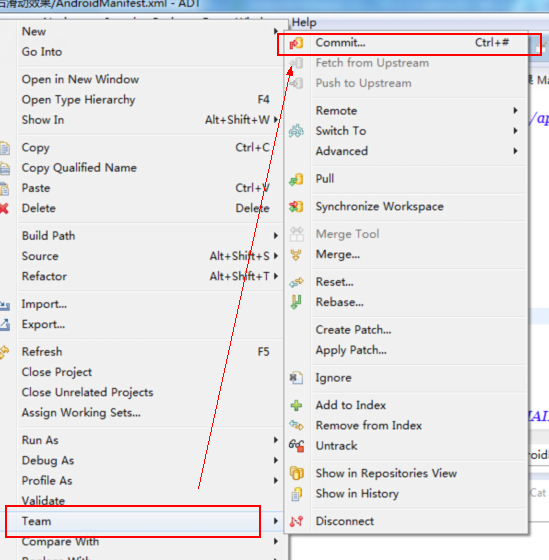Expand the Advanced submenu arrow
The width and height of the screenshot is (549, 560).
pyautogui.click(x=515, y=151)
